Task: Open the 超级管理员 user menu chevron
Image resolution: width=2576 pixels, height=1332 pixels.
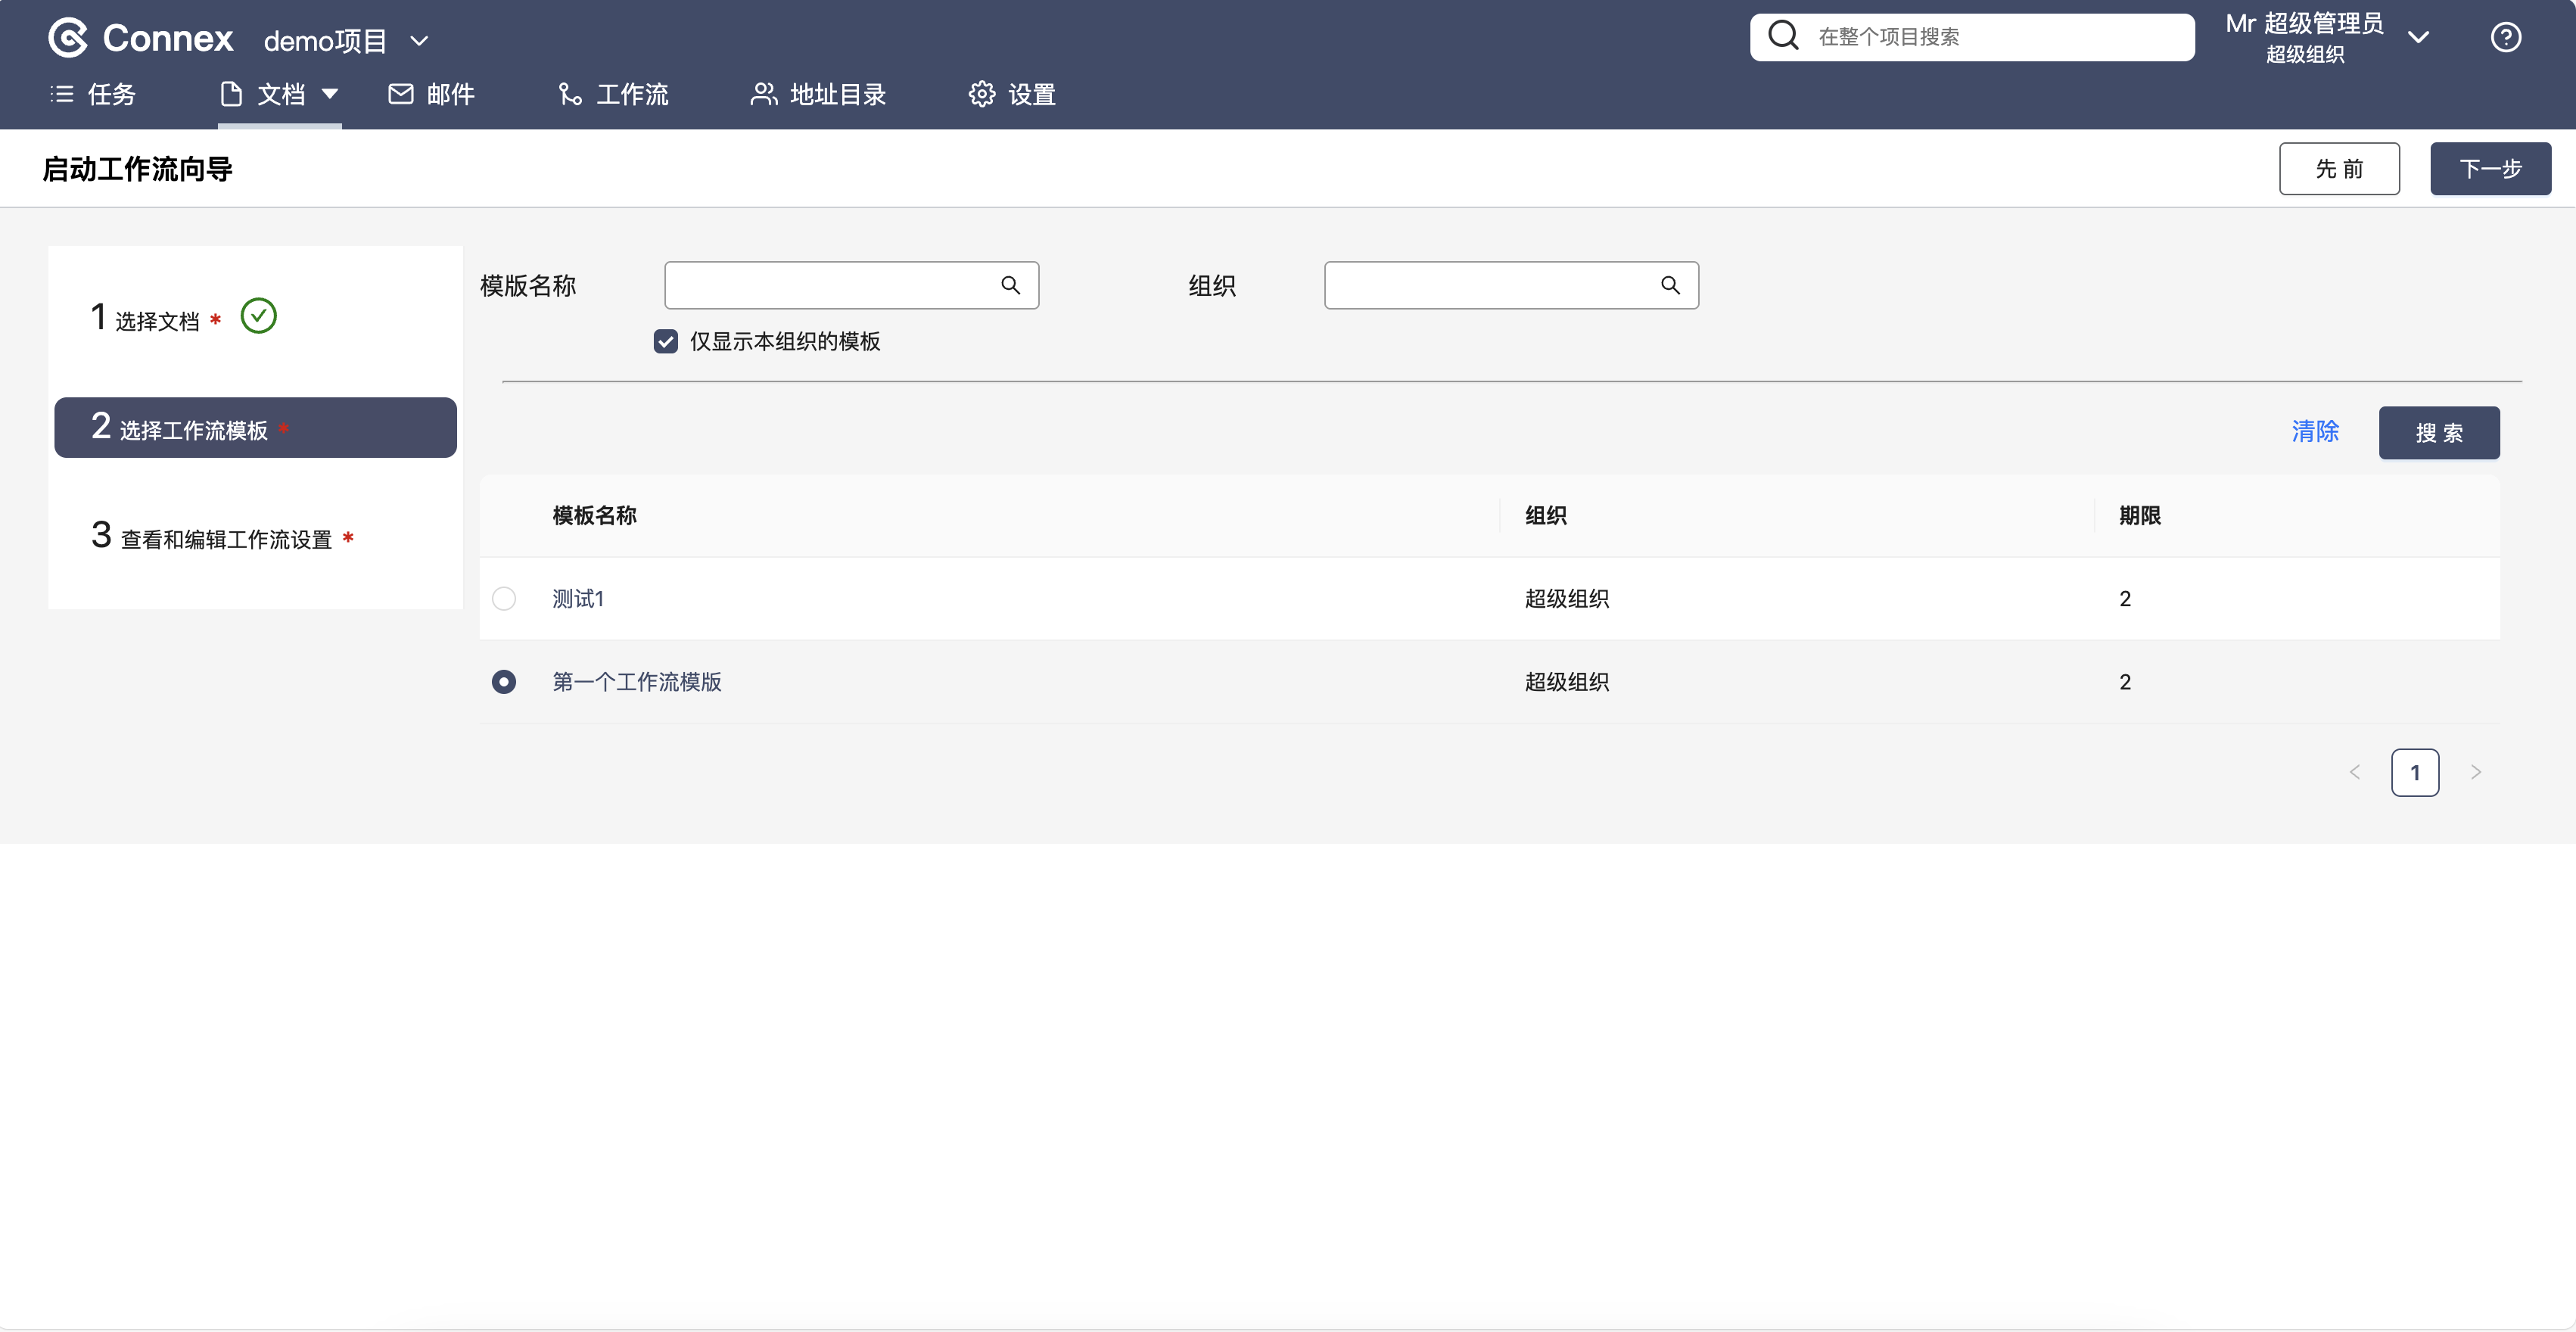Action: [2418, 38]
